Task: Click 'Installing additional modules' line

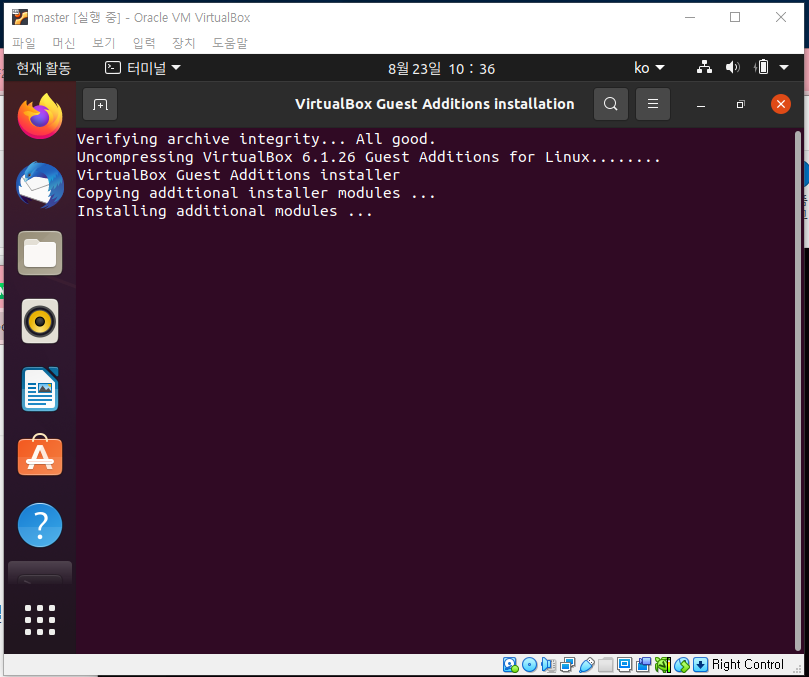Action: tap(225, 211)
